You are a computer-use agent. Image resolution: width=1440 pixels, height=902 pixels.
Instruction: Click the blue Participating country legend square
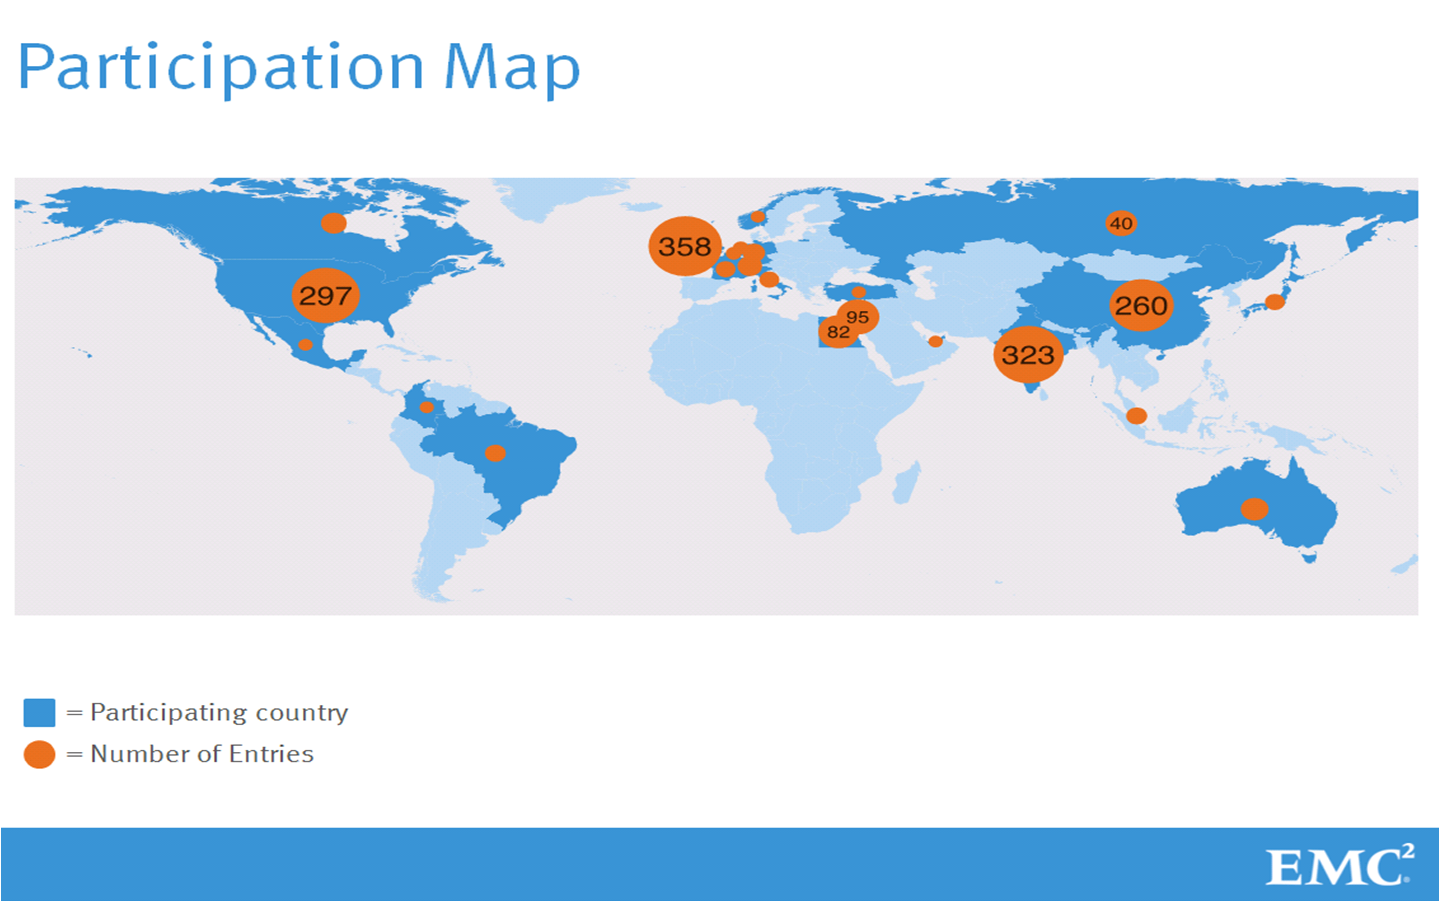(x=39, y=713)
